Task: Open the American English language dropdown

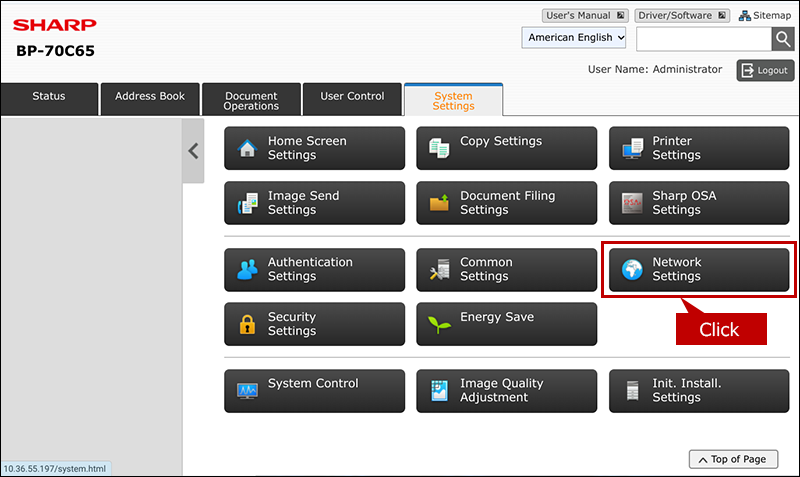Action: click(573, 38)
